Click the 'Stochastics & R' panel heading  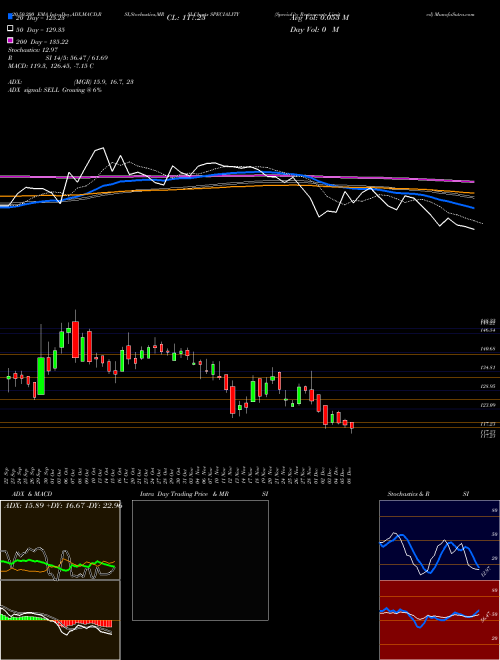[408, 494]
